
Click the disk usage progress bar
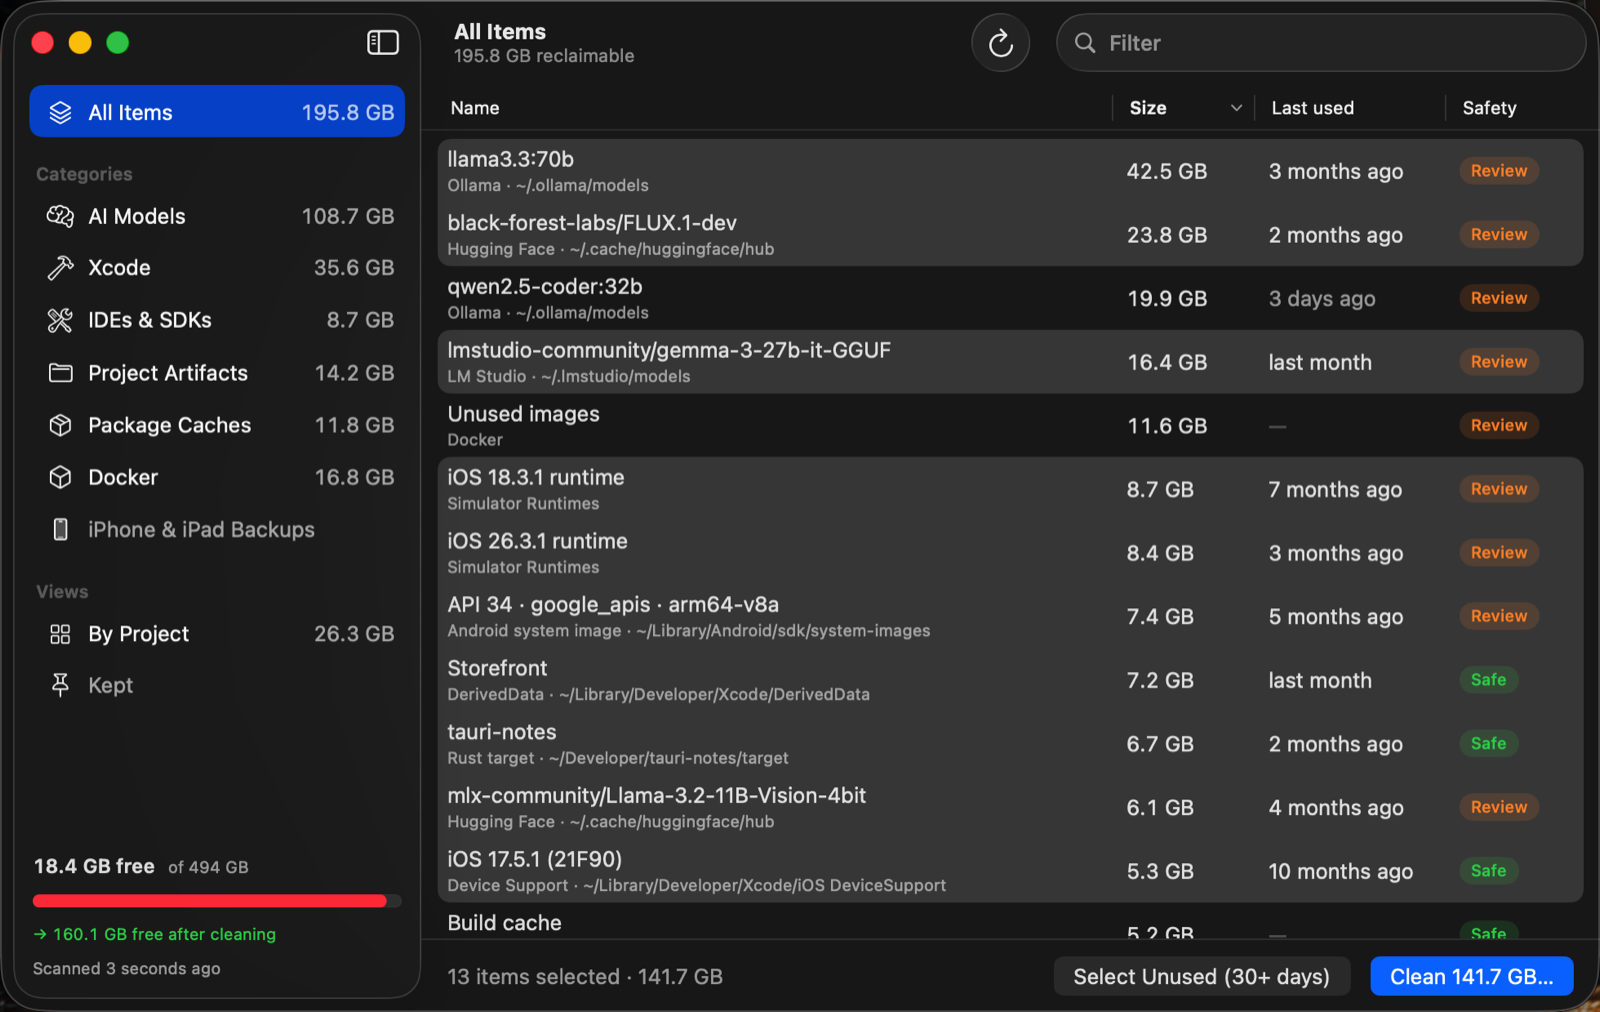pos(217,901)
